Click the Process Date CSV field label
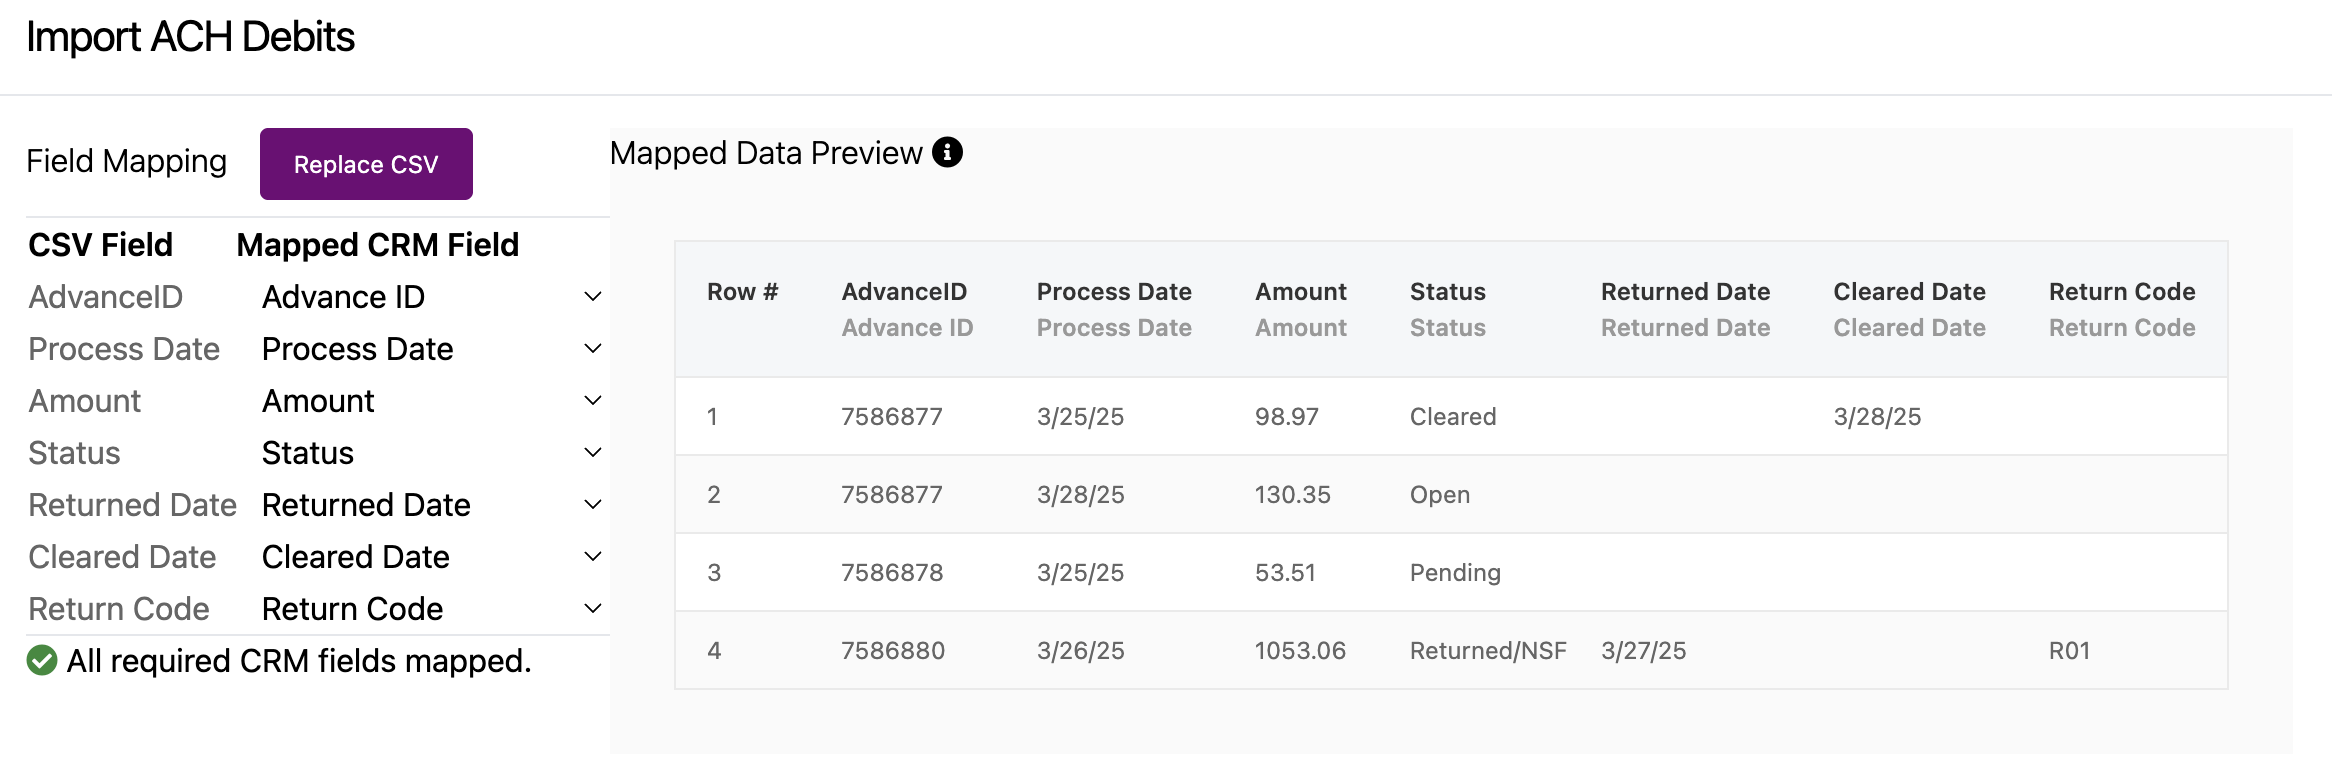This screenshot has width=2332, height=764. pos(124,349)
